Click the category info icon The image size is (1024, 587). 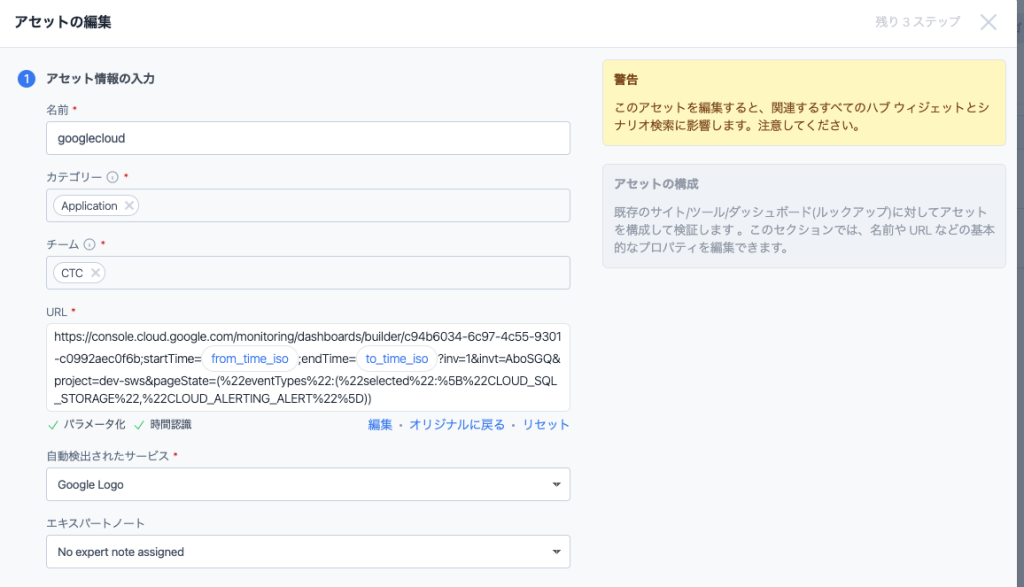tap(112, 177)
